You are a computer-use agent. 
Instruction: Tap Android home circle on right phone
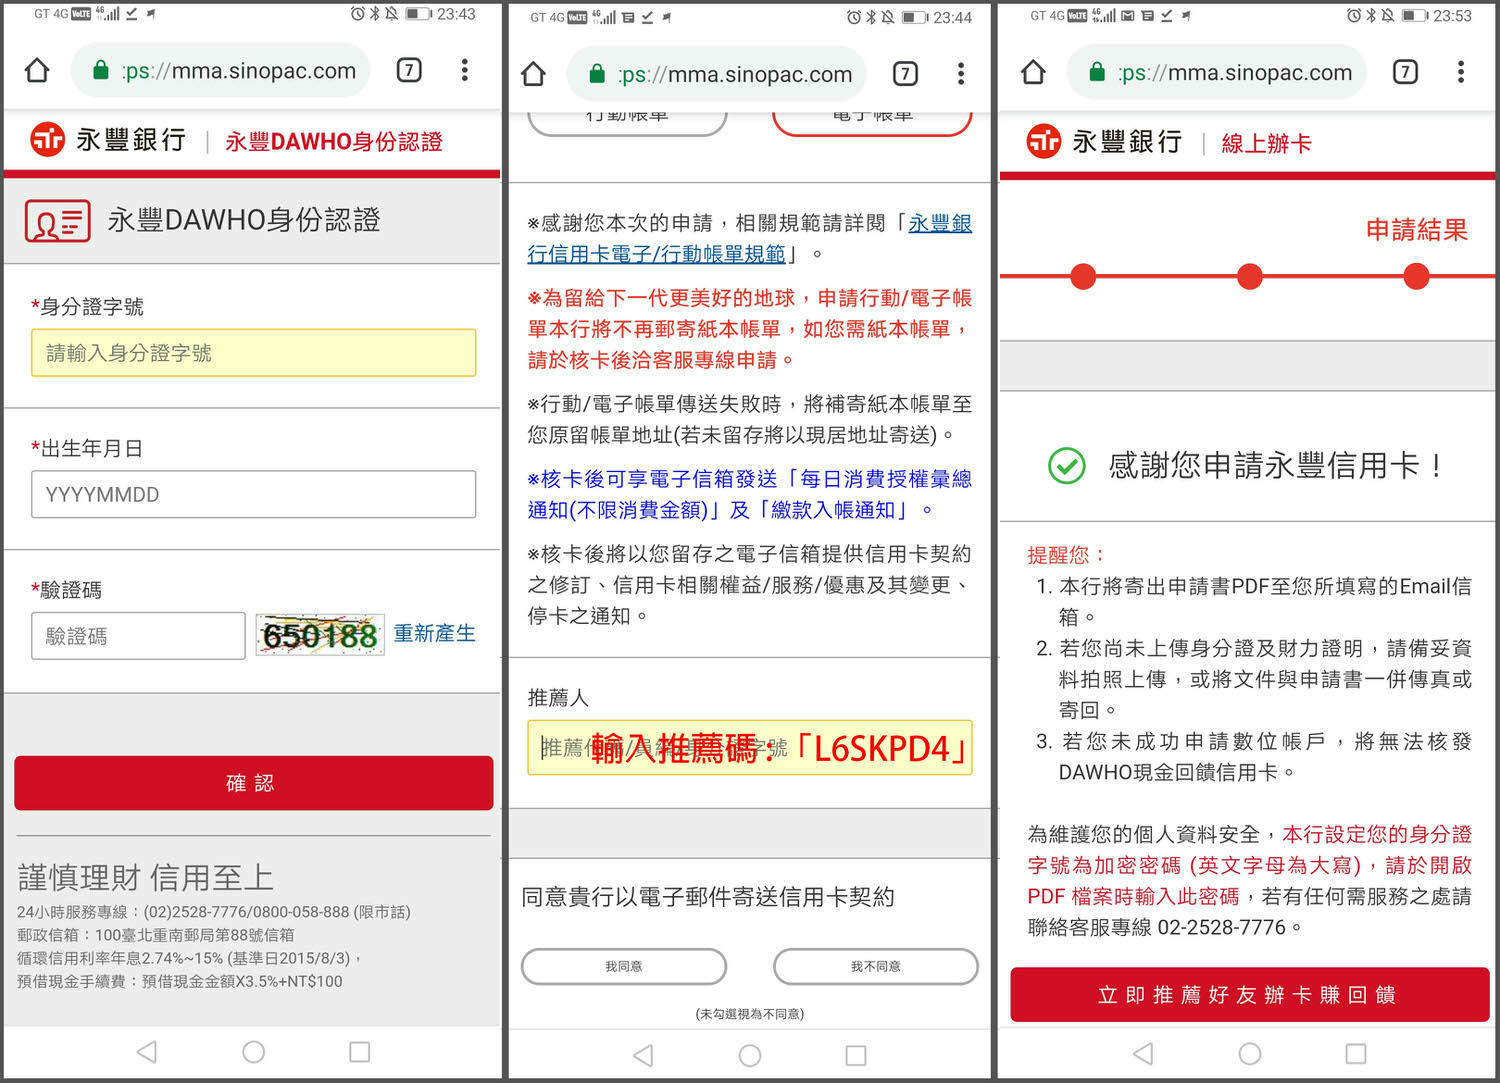pos(1249,1053)
